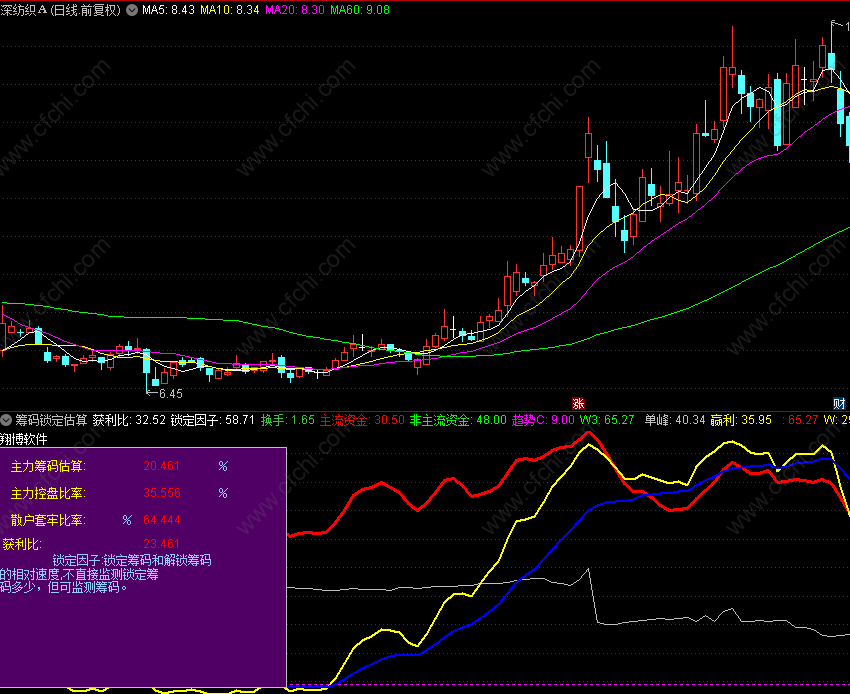This screenshot has height=694, width=850.
Task: Click the 翔博软件 label
Action: [x=24, y=439]
